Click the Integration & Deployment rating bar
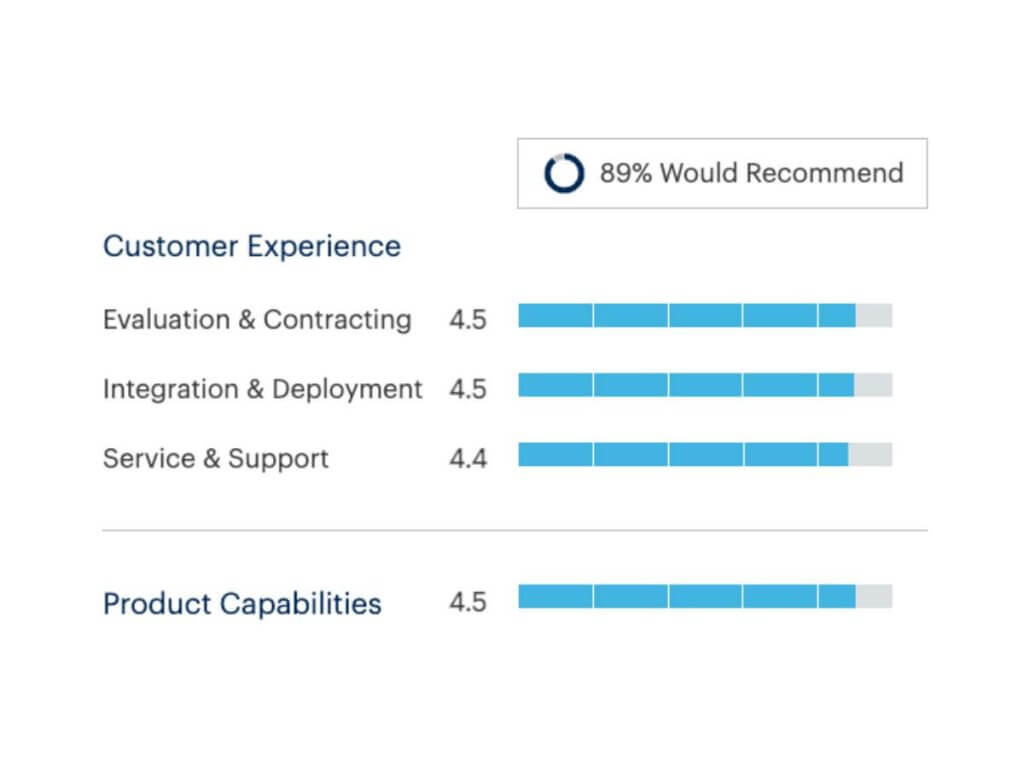 click(x=705, y=385)
